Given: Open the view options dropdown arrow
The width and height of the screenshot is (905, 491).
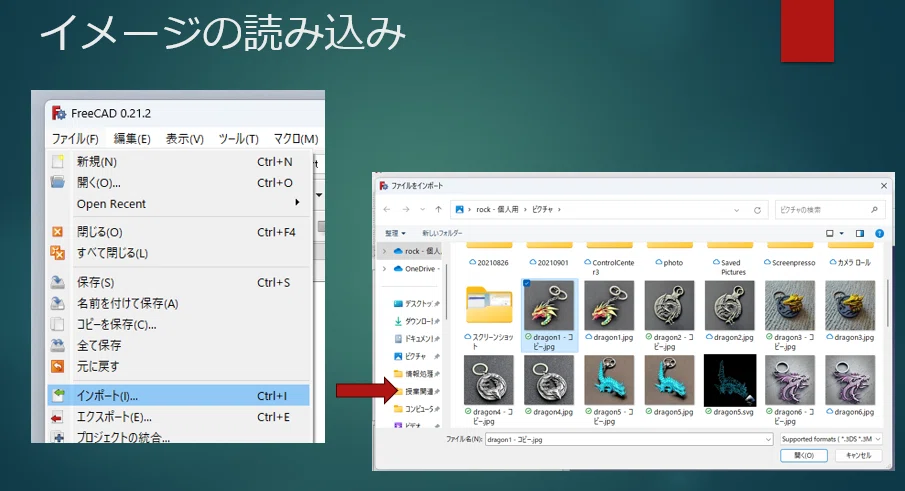Looking at the screenshot, I should 842,234.
